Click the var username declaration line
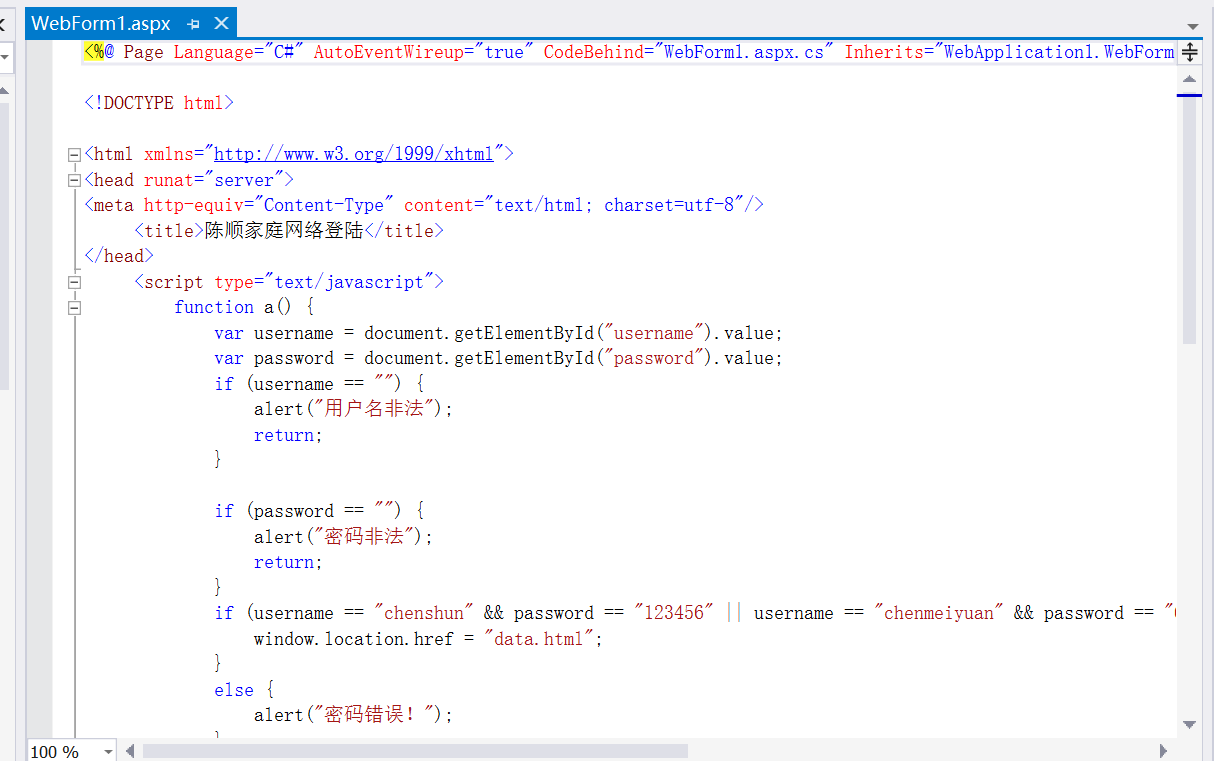Image resolution: width=1214 pixels, height=761 pixels. (x=499, y=333)
